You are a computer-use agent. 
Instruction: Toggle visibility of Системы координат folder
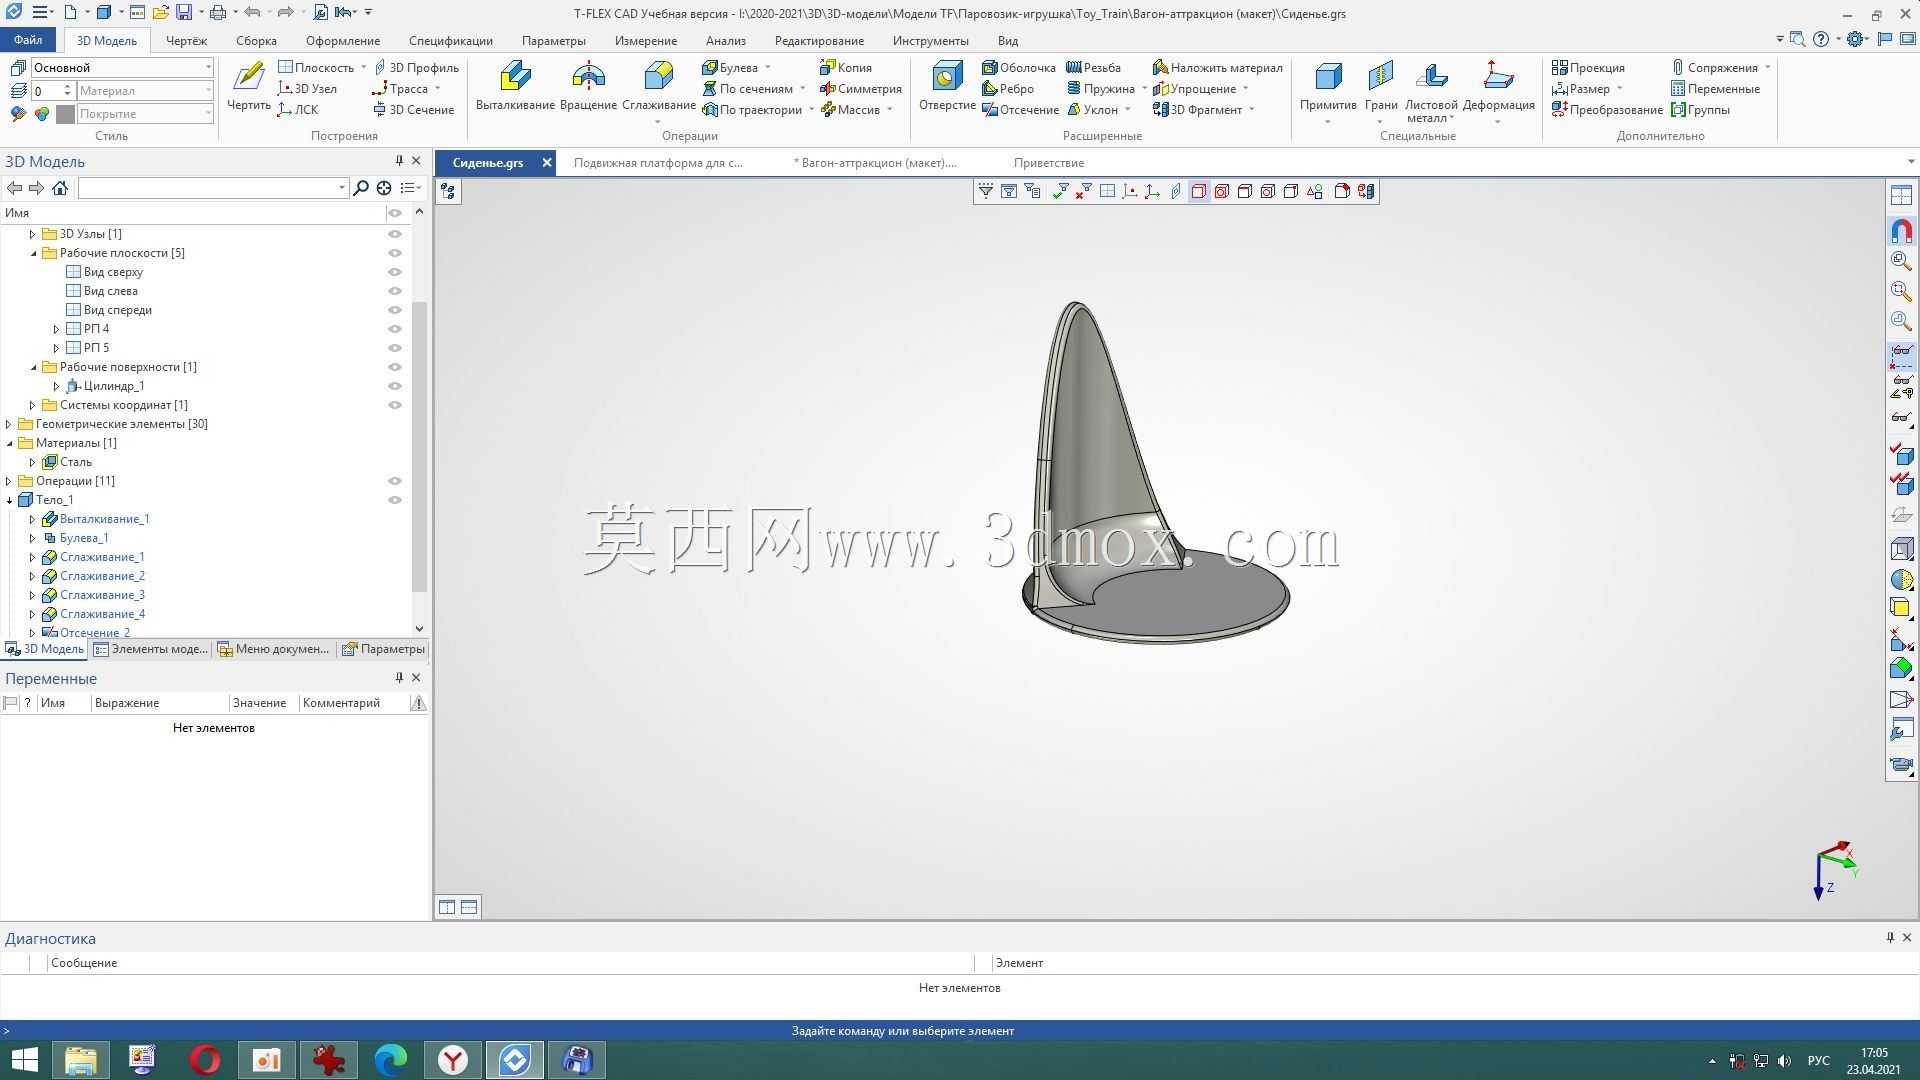(x=395, y=405)
